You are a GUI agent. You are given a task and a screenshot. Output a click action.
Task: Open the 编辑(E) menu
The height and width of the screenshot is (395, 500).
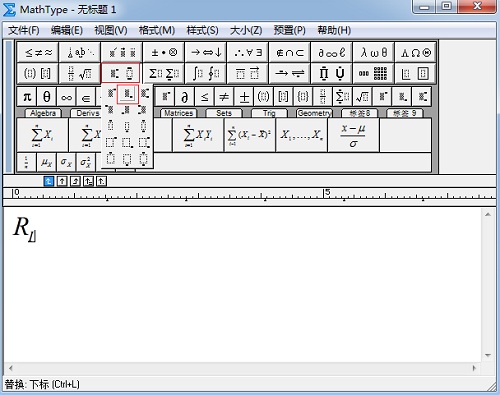click(67, 31)
